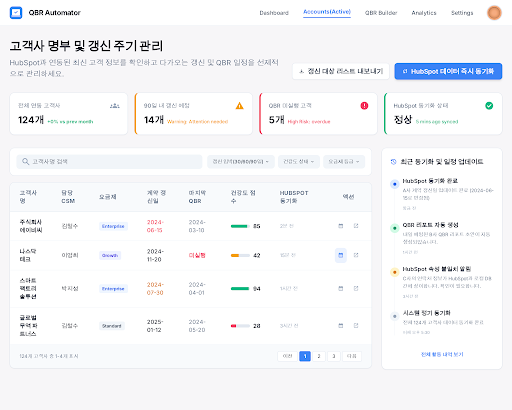
Task: Click the QBR 미실행 고객 5개 card
Action: point(318,114)
